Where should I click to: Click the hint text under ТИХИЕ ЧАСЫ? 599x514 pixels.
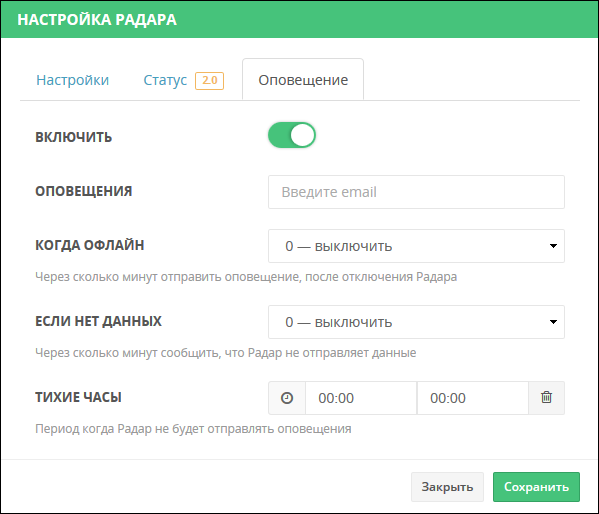click(x=193, y=429)
